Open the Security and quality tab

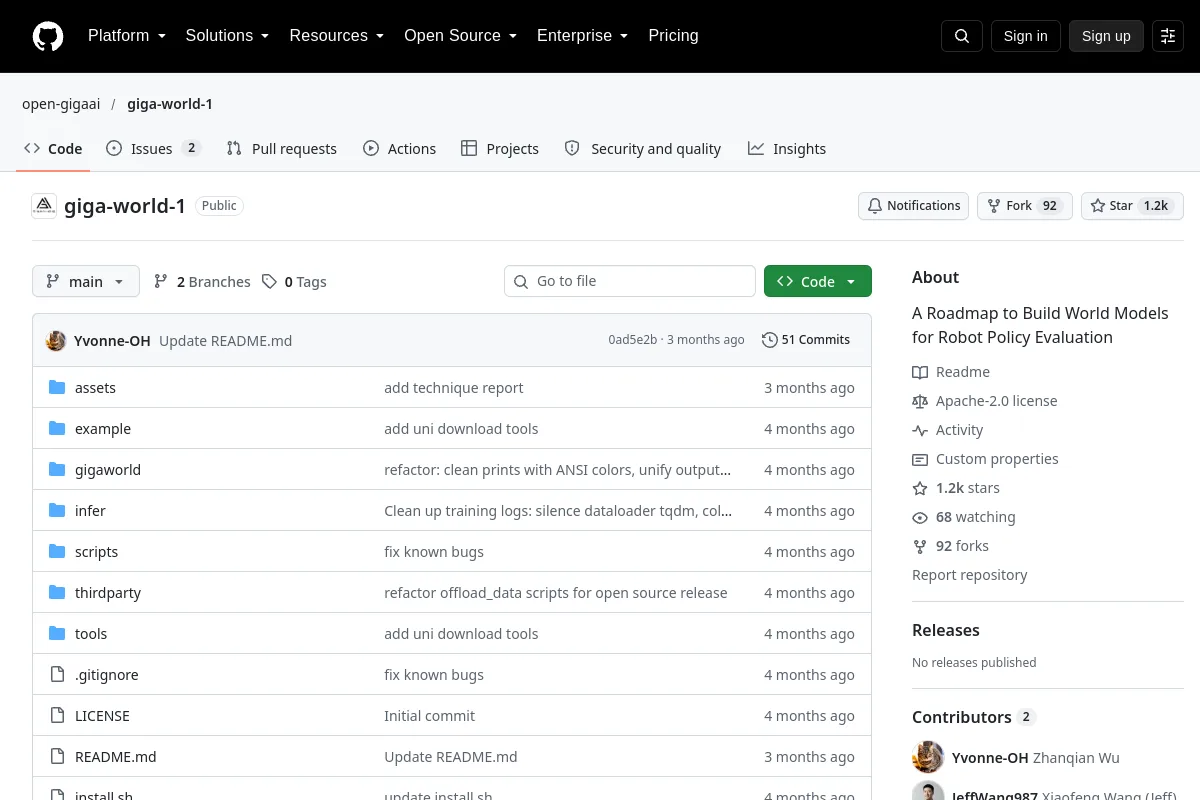[643, 148]
